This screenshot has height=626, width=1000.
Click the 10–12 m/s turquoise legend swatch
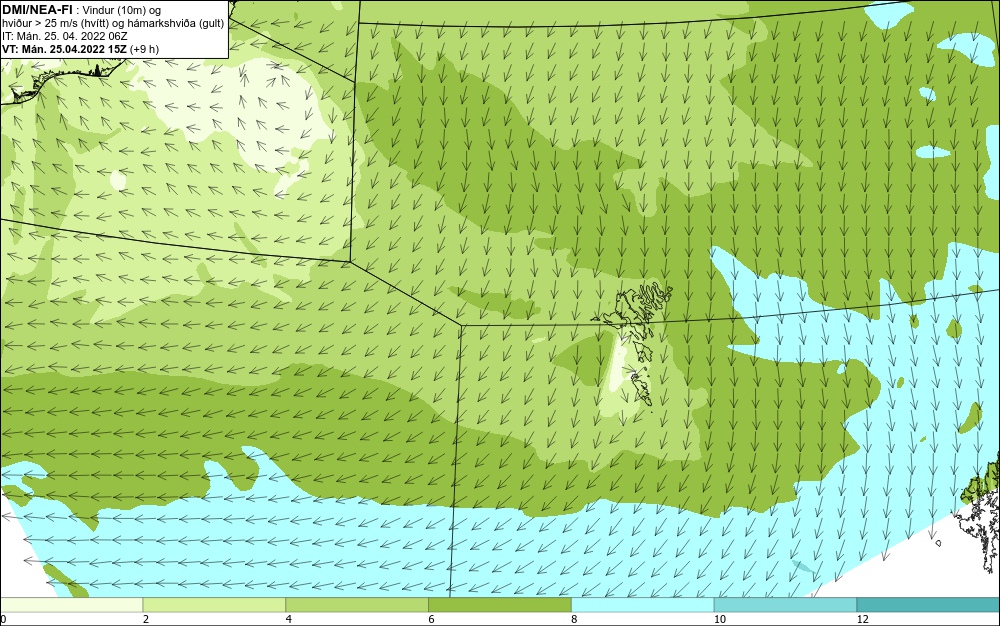(x=786, y=605)
